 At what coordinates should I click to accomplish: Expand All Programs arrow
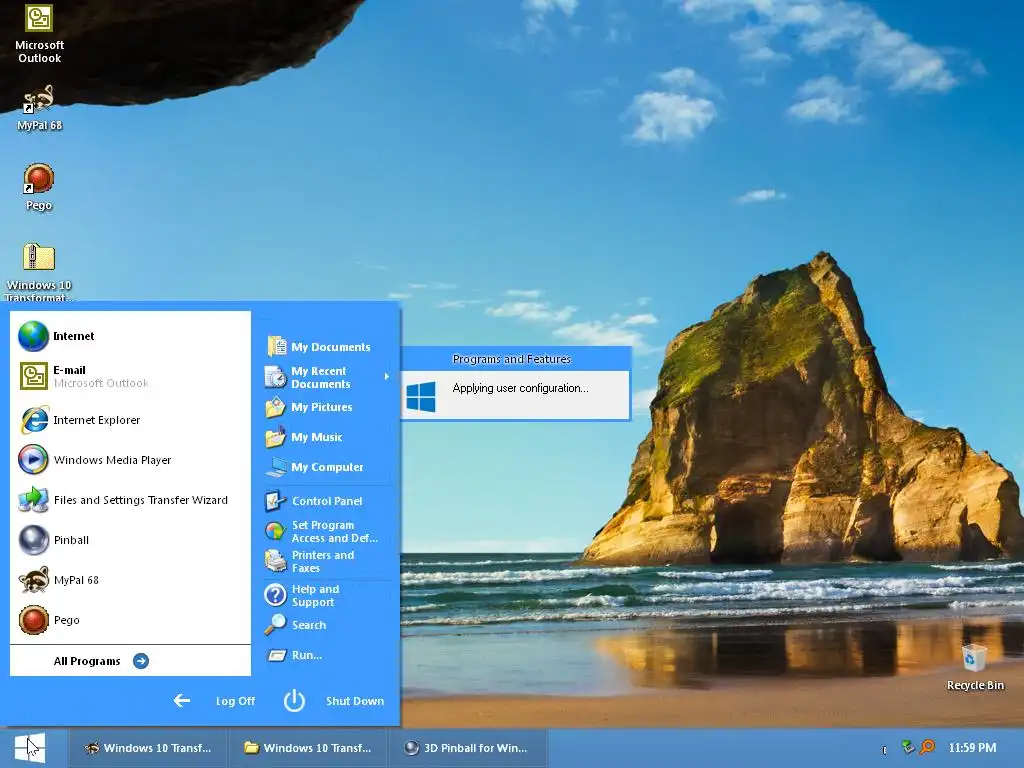coord(140,661)
